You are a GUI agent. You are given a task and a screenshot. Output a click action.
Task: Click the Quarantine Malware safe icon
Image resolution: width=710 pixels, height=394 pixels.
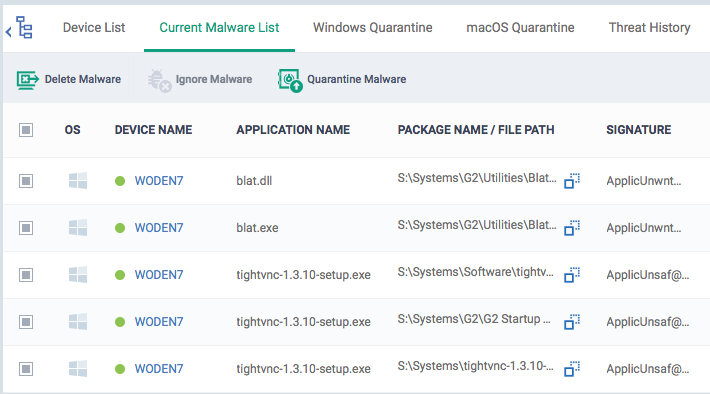(x=290, y=81)
